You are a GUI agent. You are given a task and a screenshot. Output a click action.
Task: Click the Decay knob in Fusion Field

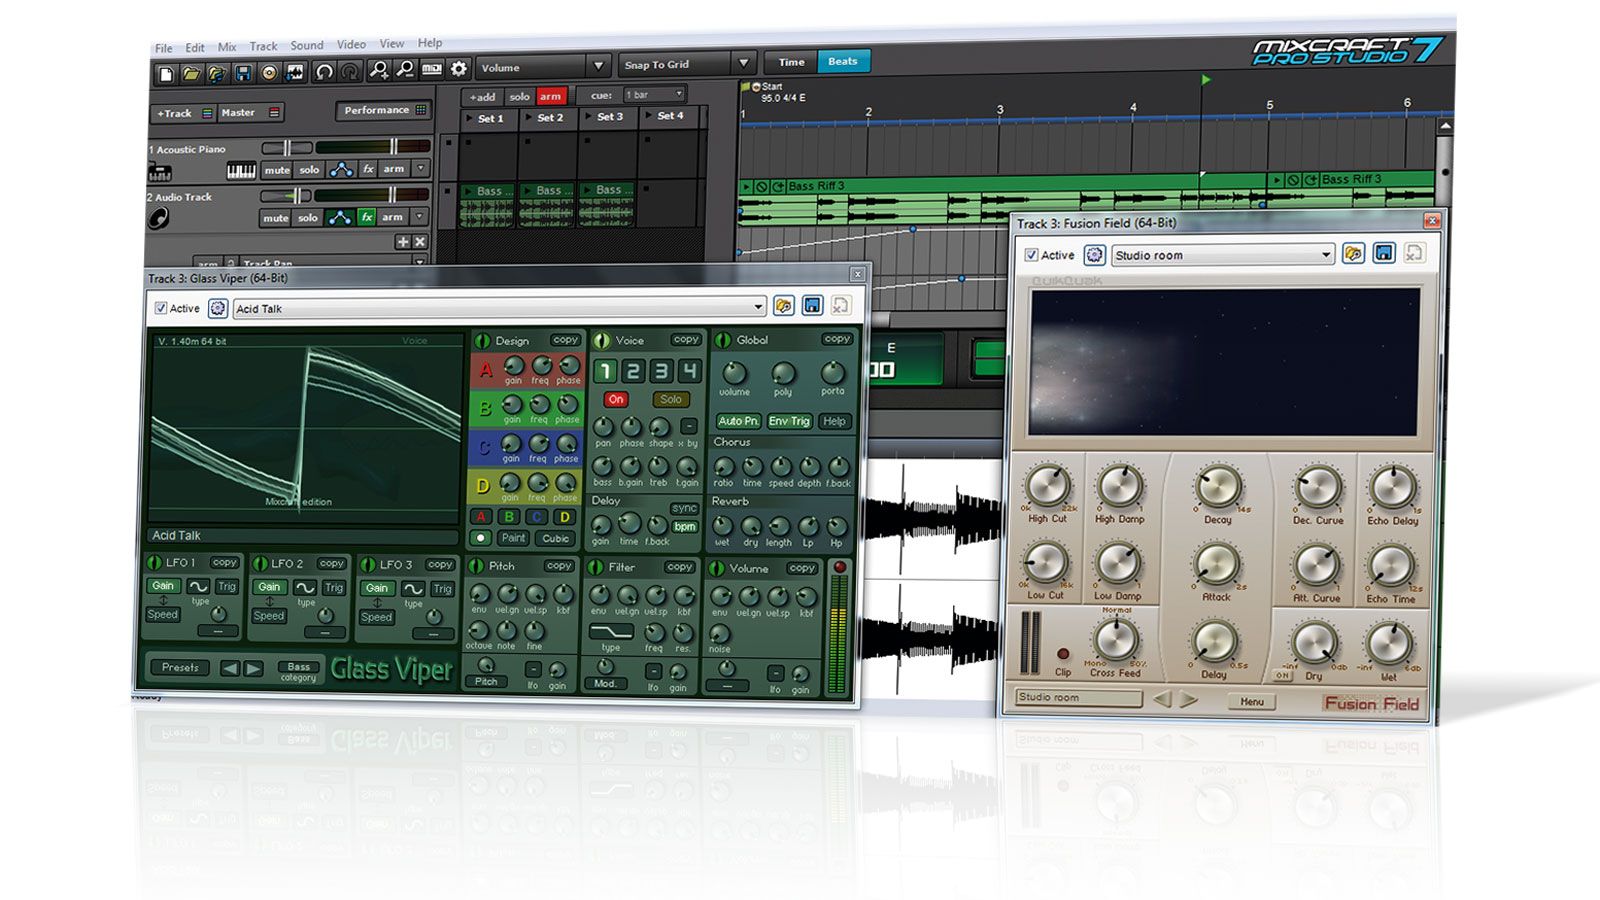click(1217, 488)
